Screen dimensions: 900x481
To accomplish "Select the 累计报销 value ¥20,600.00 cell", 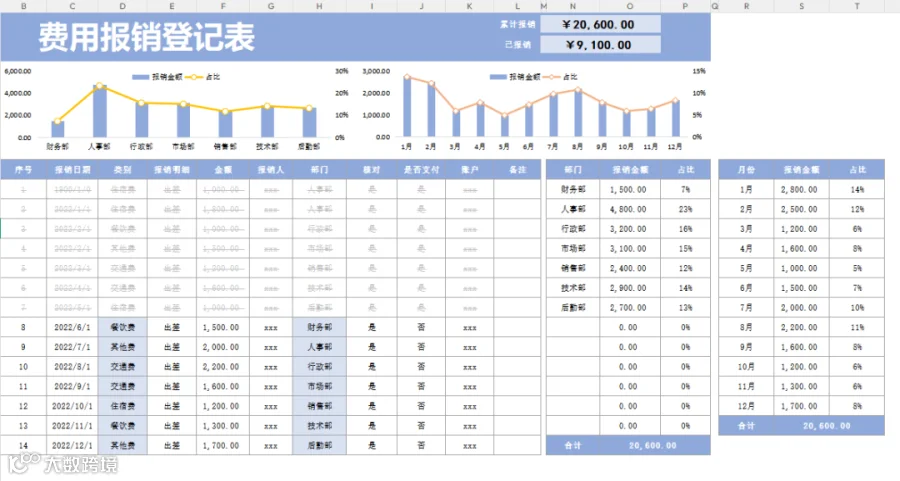I will point(600,24).
